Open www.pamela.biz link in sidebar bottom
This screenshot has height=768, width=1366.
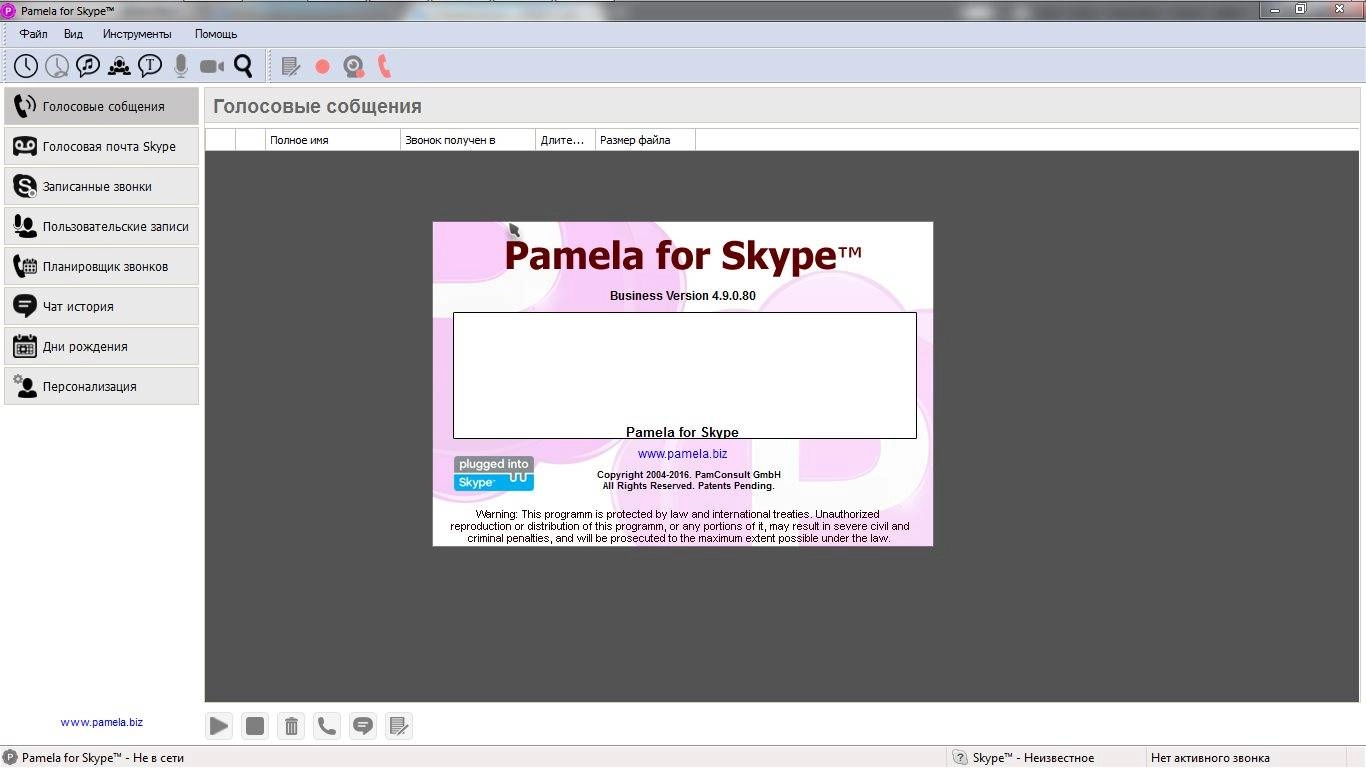coord(101,722)
